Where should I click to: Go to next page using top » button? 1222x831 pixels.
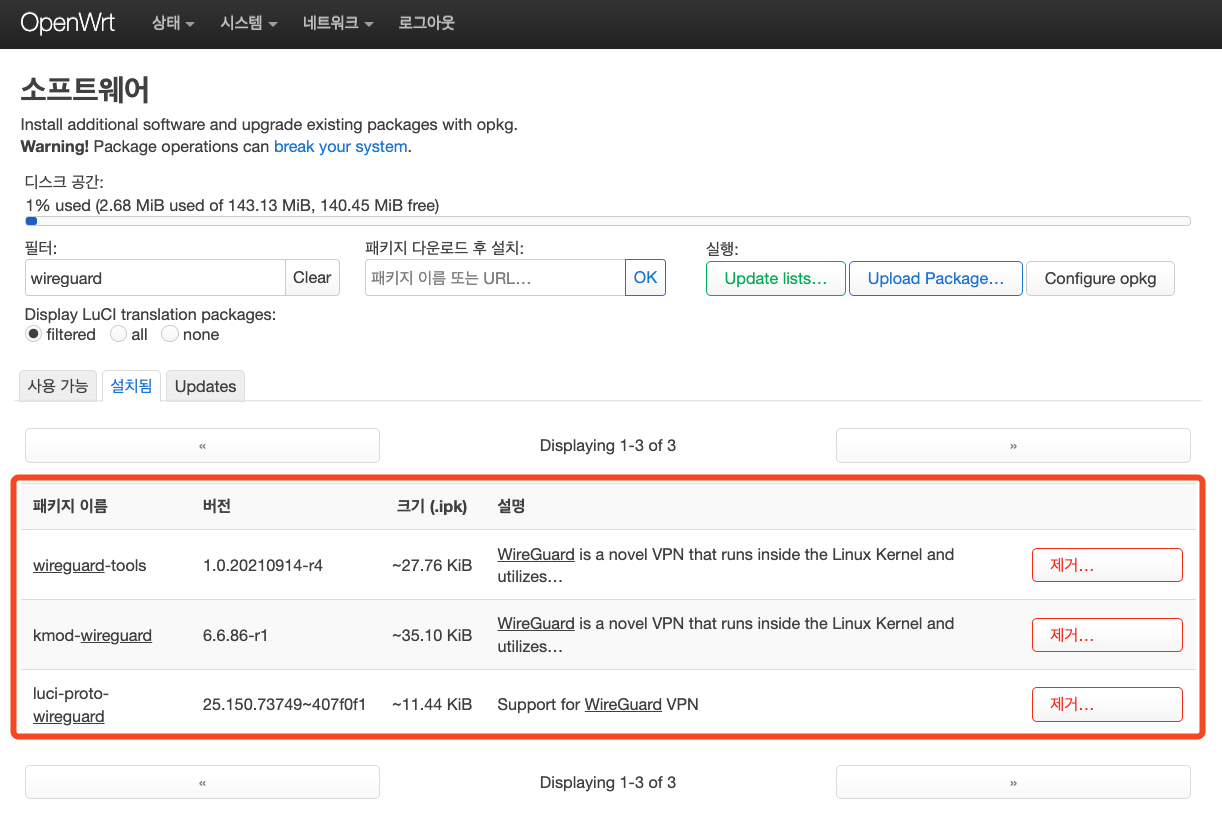1013,445
